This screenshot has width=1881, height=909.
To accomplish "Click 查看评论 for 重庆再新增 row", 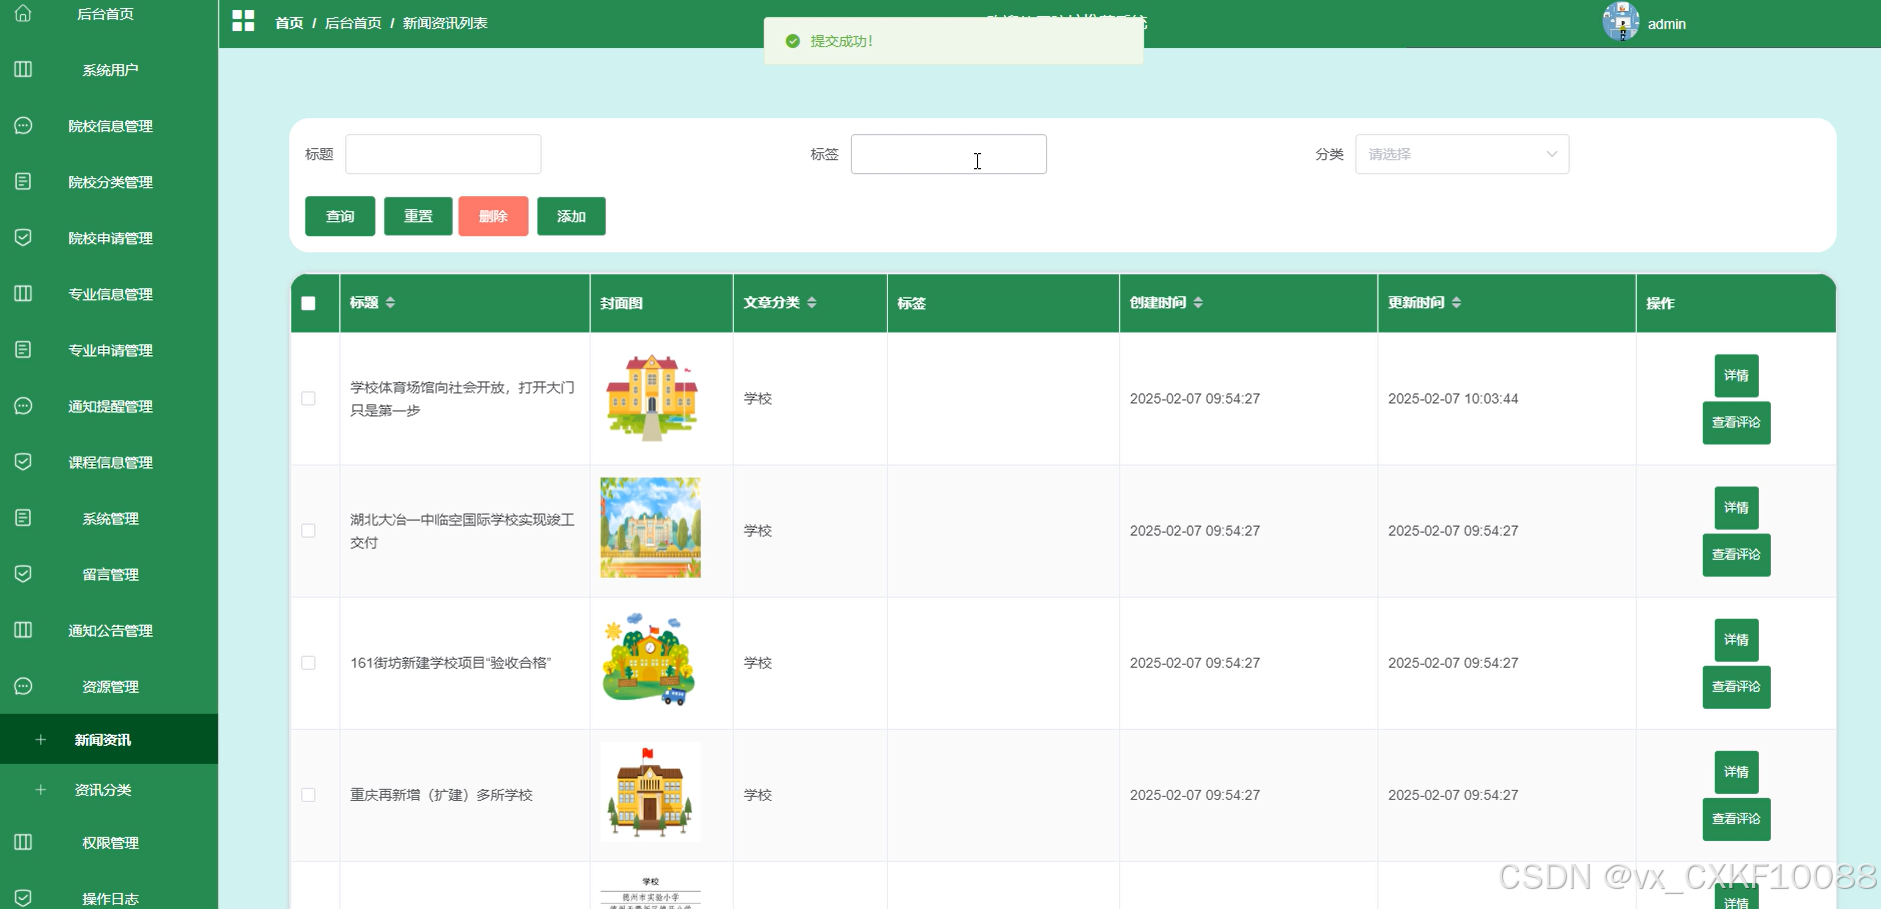I will coord(1736,819).
